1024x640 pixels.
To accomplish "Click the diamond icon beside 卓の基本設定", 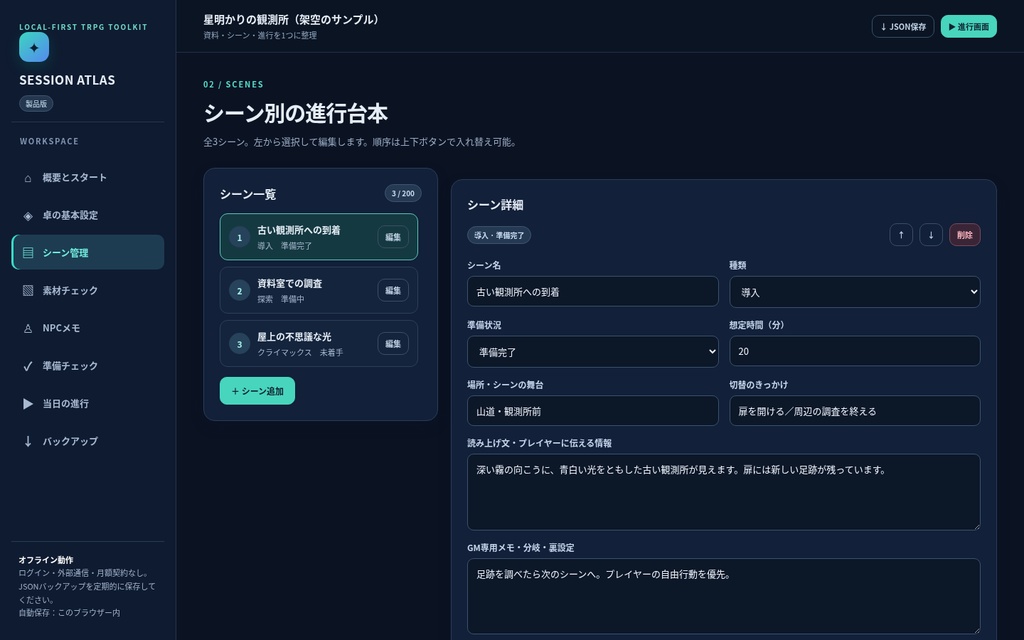I will [x=27, y=216].
